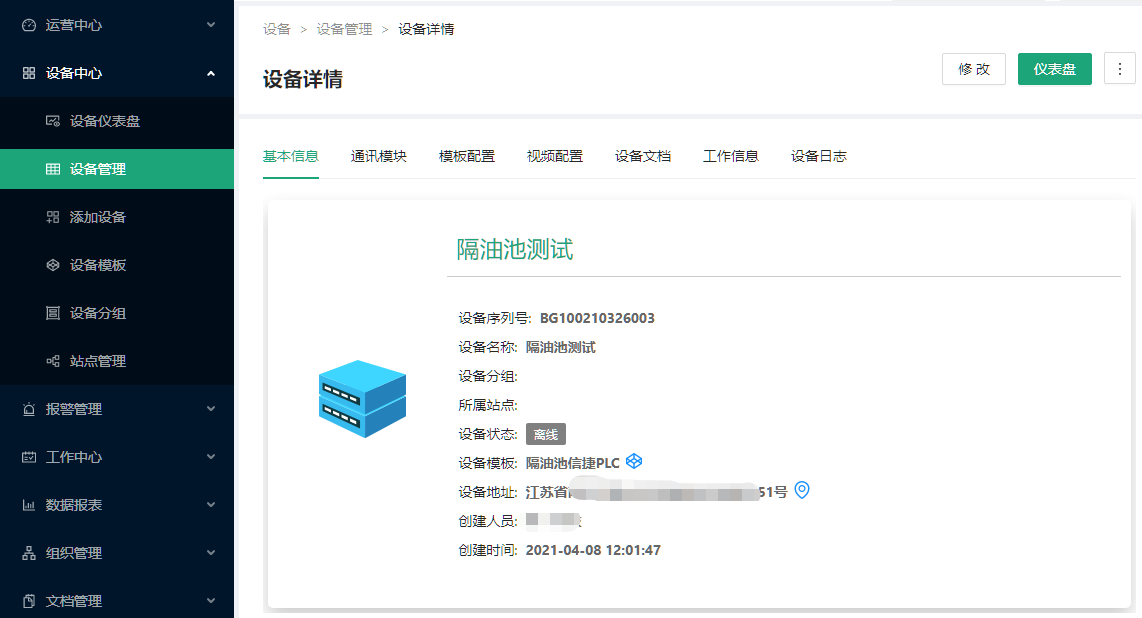Screen dimensions: 1142x618
Task: Open 站点管理 sidebar entry
Action: [97, 361]
